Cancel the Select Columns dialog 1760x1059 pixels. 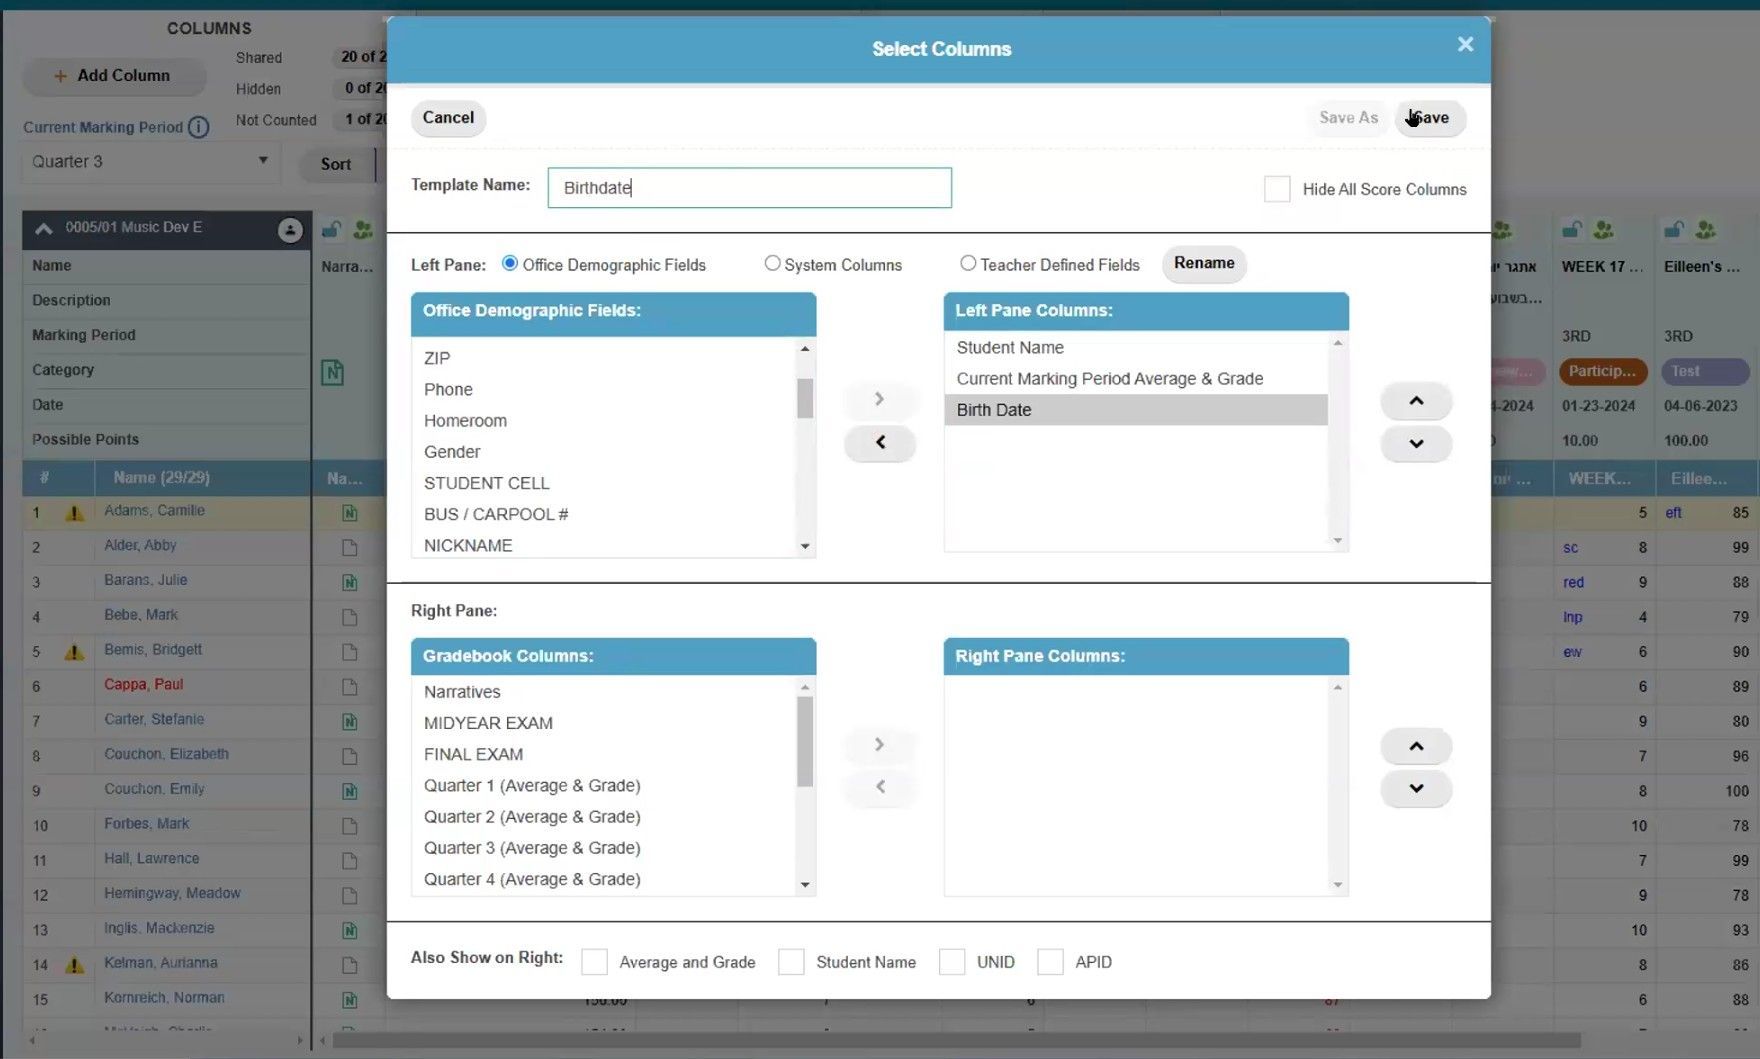tap(447, 117)
